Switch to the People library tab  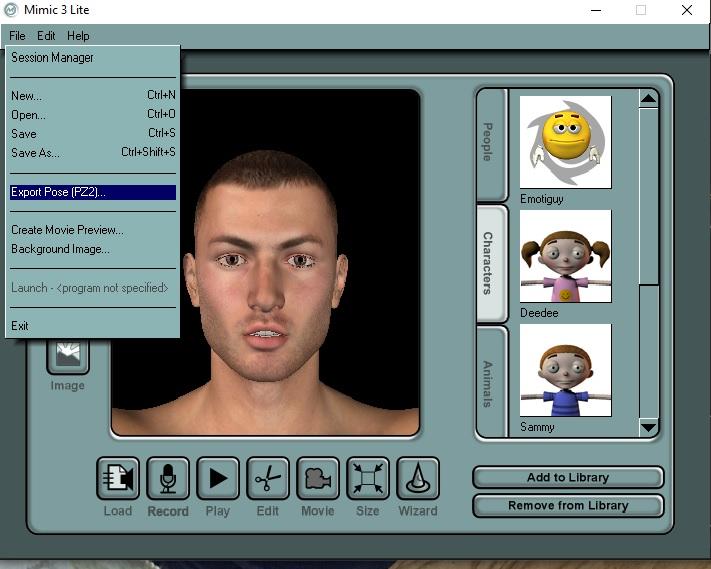(x=491, y=144)
